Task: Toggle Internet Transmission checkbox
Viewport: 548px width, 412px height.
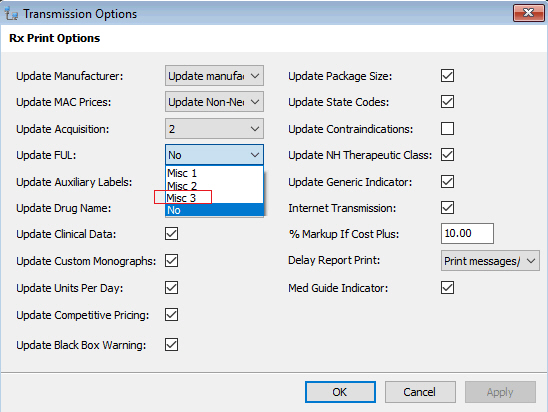Action: point(447,208)
